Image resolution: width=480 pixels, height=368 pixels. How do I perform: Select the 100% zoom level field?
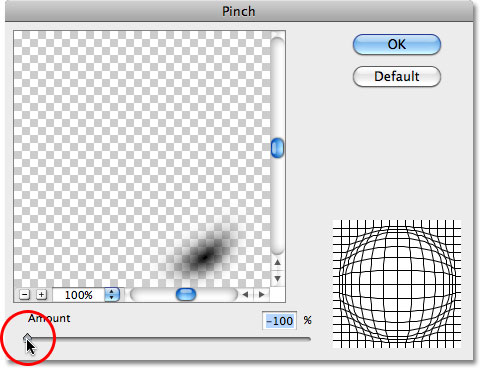(x=79, y=295)
